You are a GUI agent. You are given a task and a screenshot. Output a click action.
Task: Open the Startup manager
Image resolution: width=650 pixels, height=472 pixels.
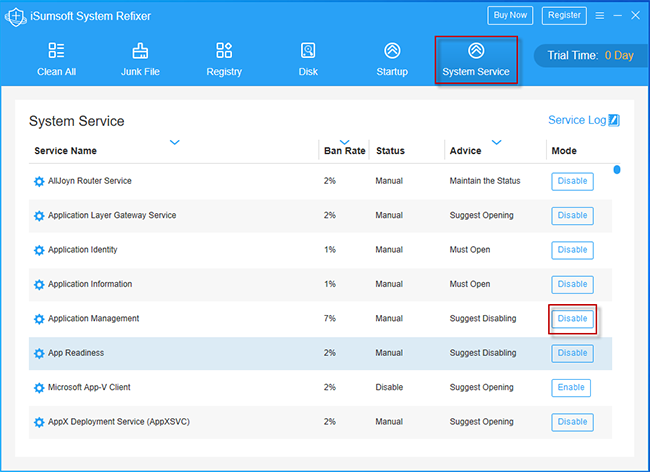point(392,59)
